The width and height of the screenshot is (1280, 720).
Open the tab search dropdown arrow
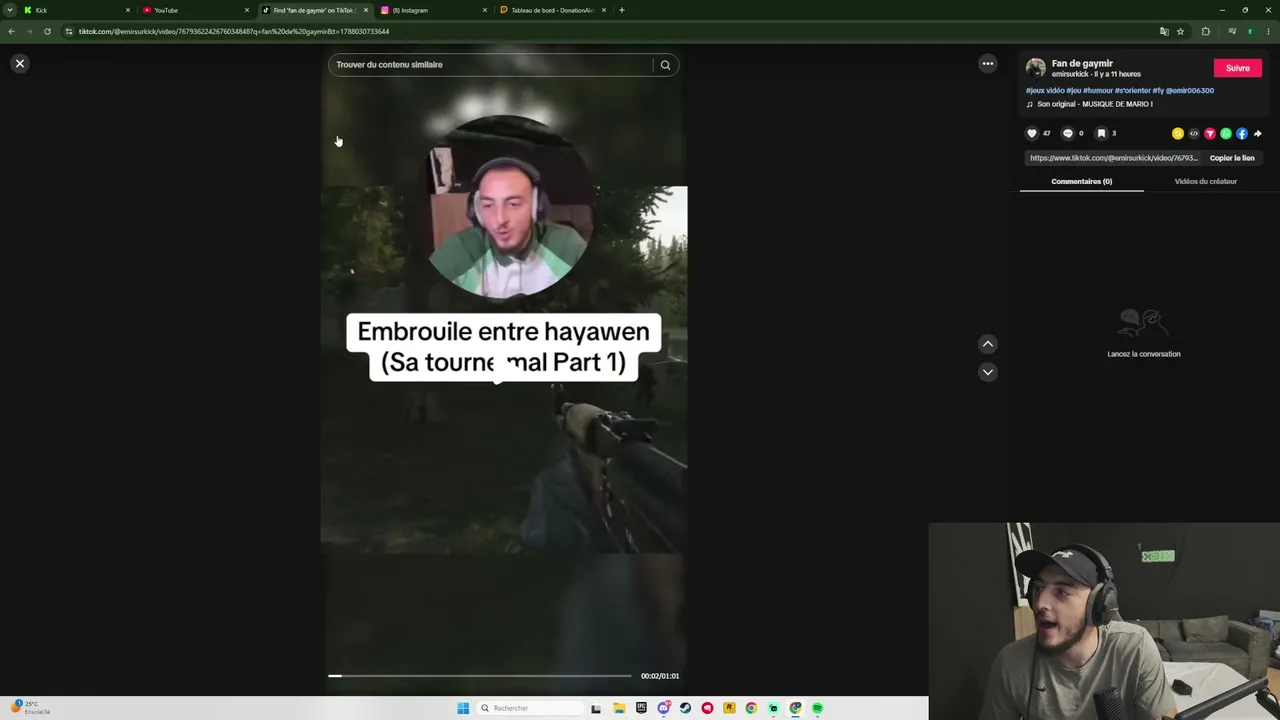click(10, 10)
